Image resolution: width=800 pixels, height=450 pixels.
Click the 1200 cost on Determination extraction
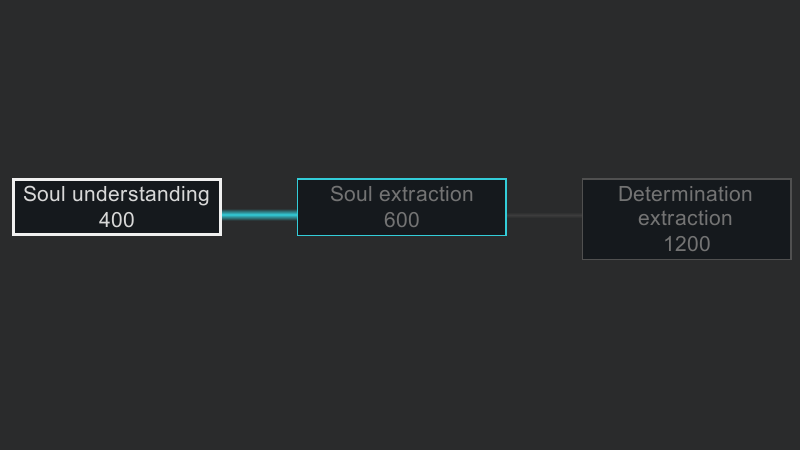tap(687, 244)
